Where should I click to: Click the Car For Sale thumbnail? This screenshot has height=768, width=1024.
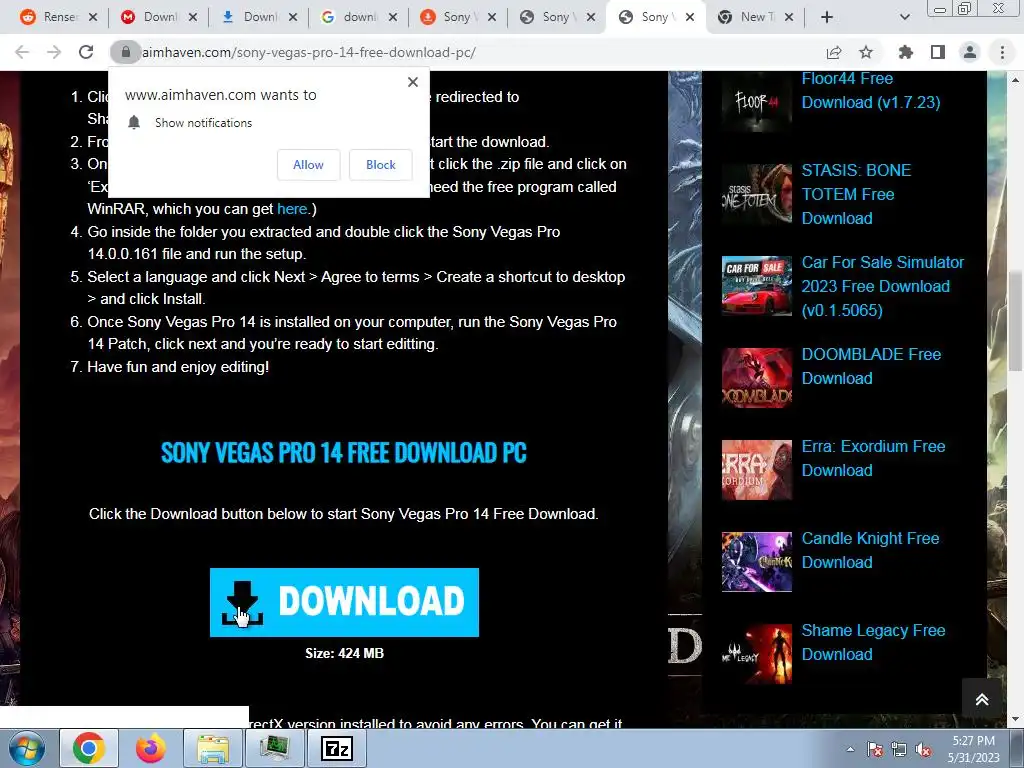pyautogui.click(x=756, y=286)
